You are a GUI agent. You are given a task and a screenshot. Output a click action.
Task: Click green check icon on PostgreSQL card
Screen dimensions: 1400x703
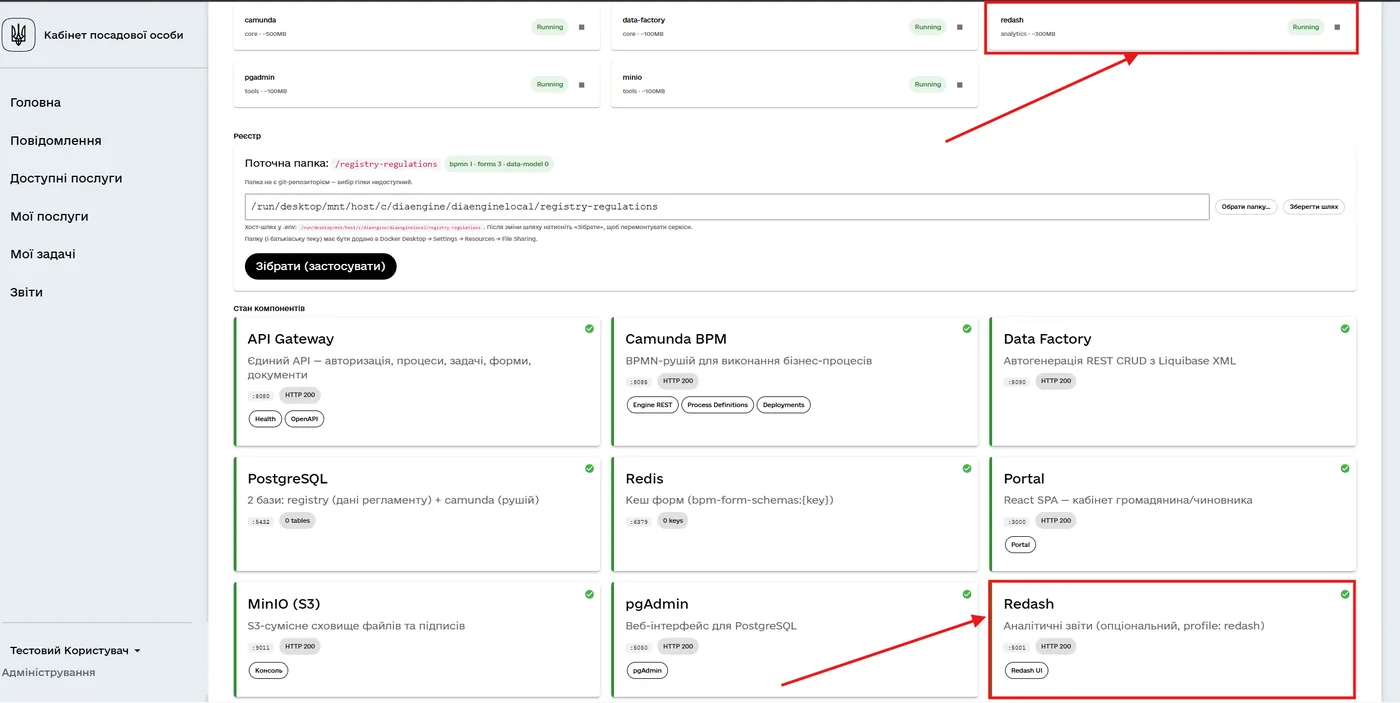589,468
